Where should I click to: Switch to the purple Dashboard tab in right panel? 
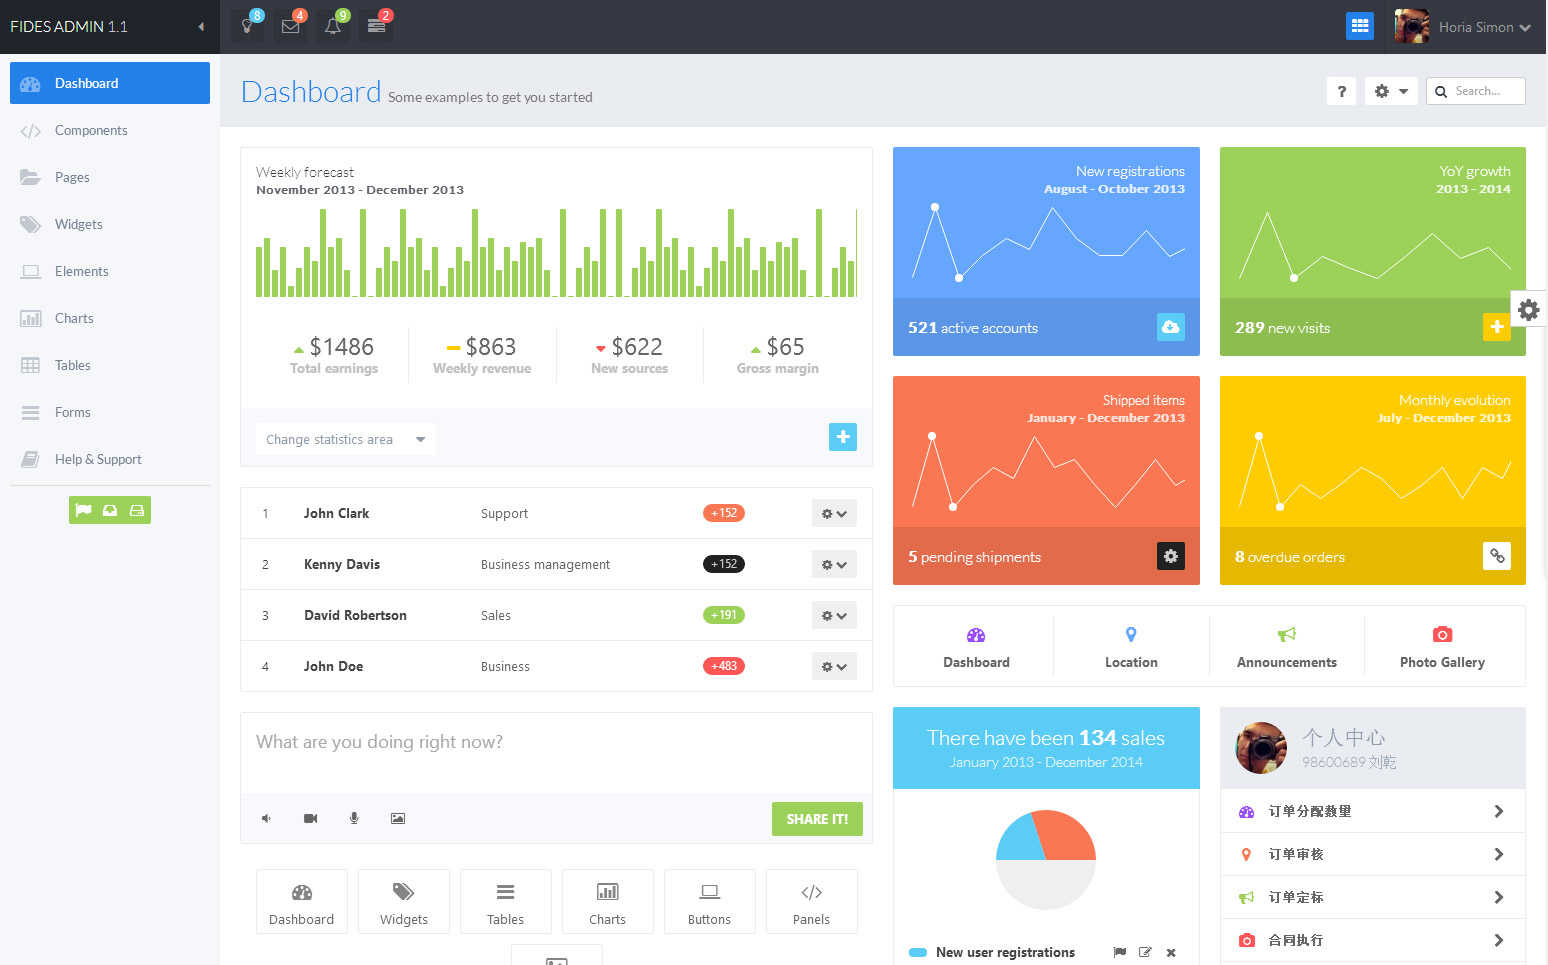[976, 647]
